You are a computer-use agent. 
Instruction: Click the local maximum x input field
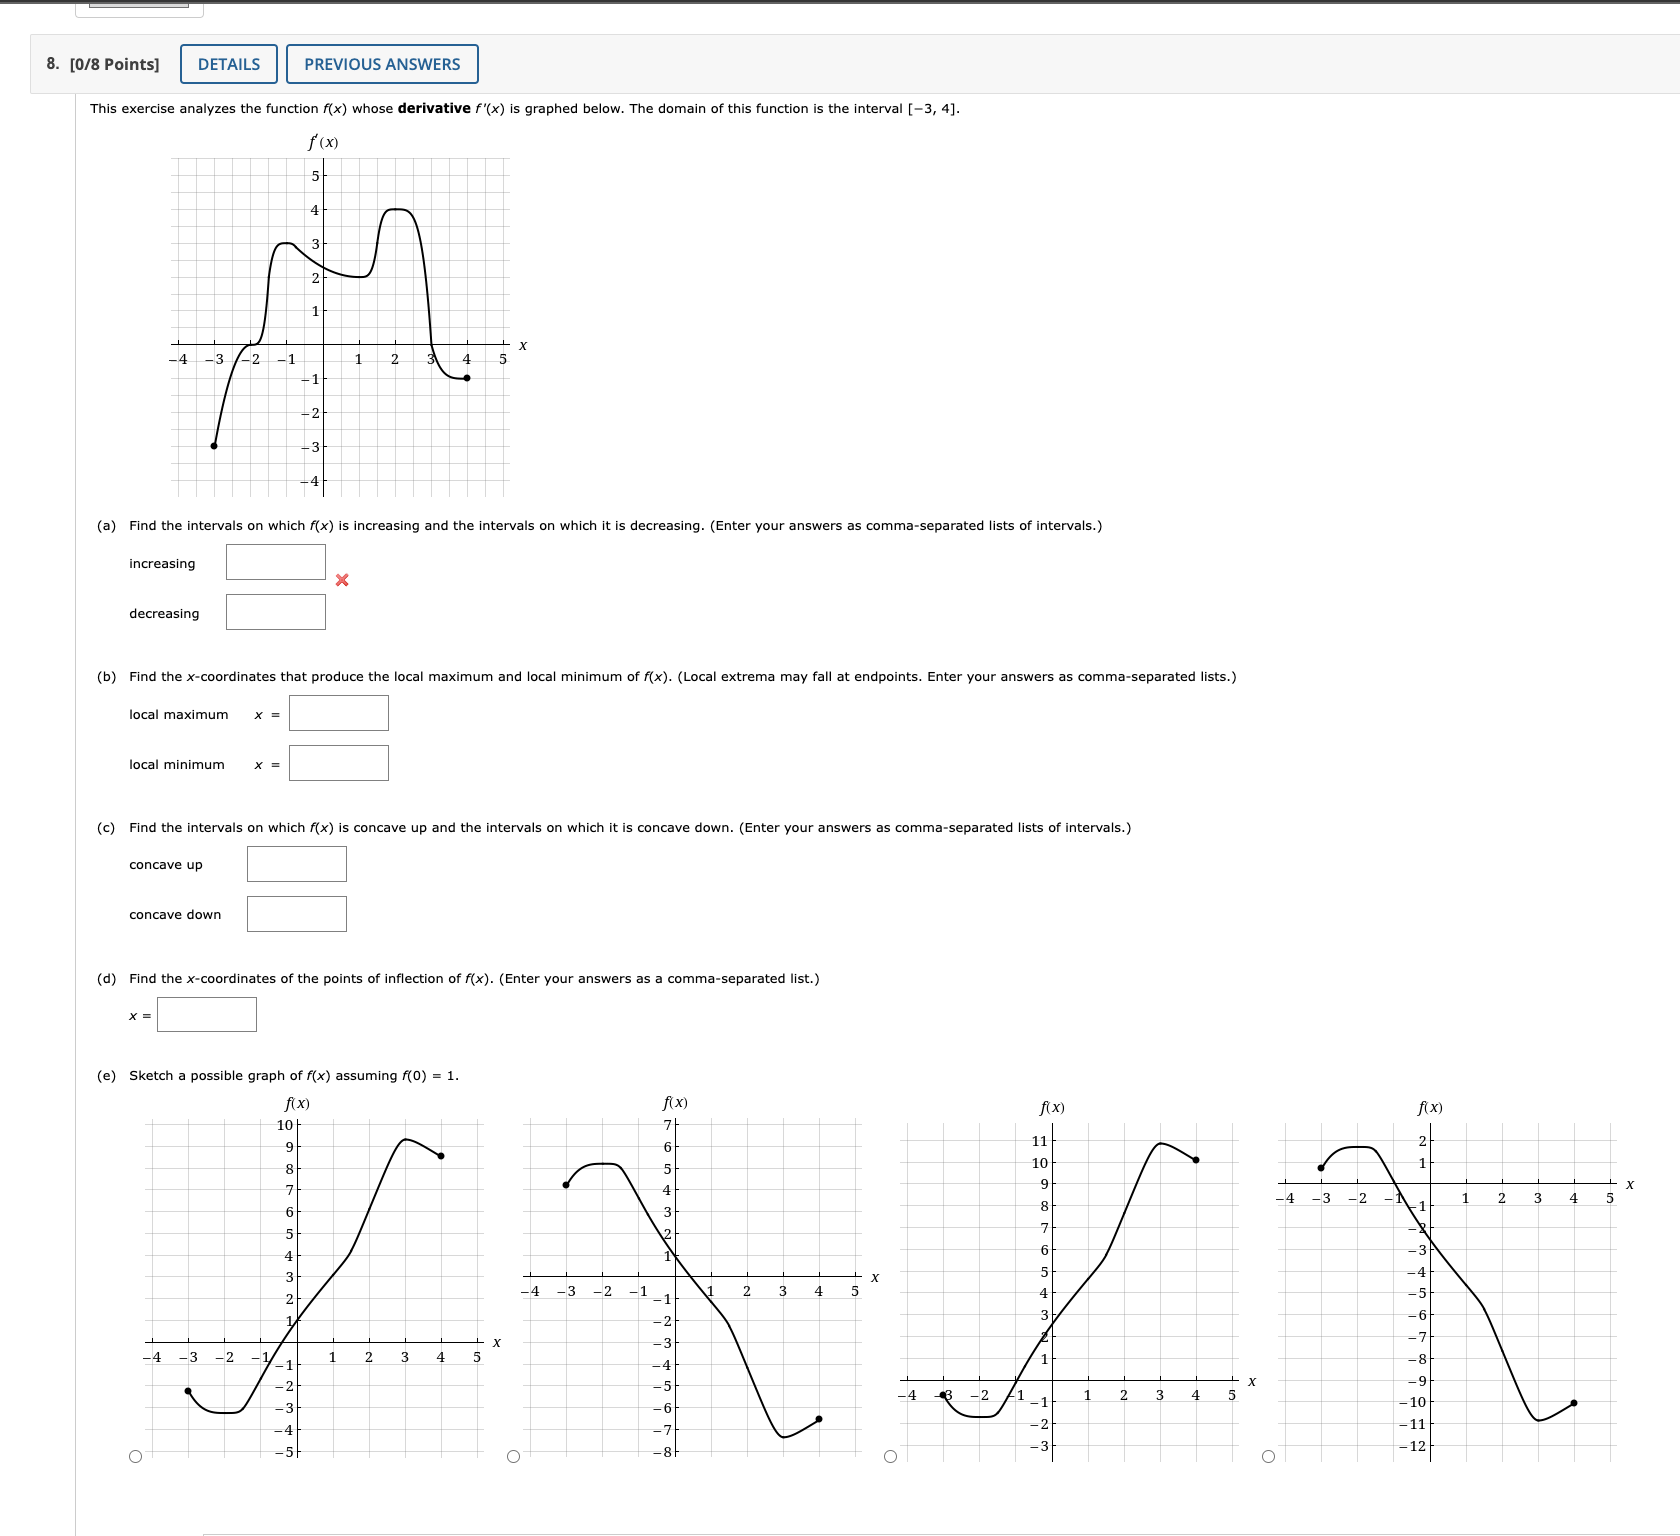pos(339,713)
